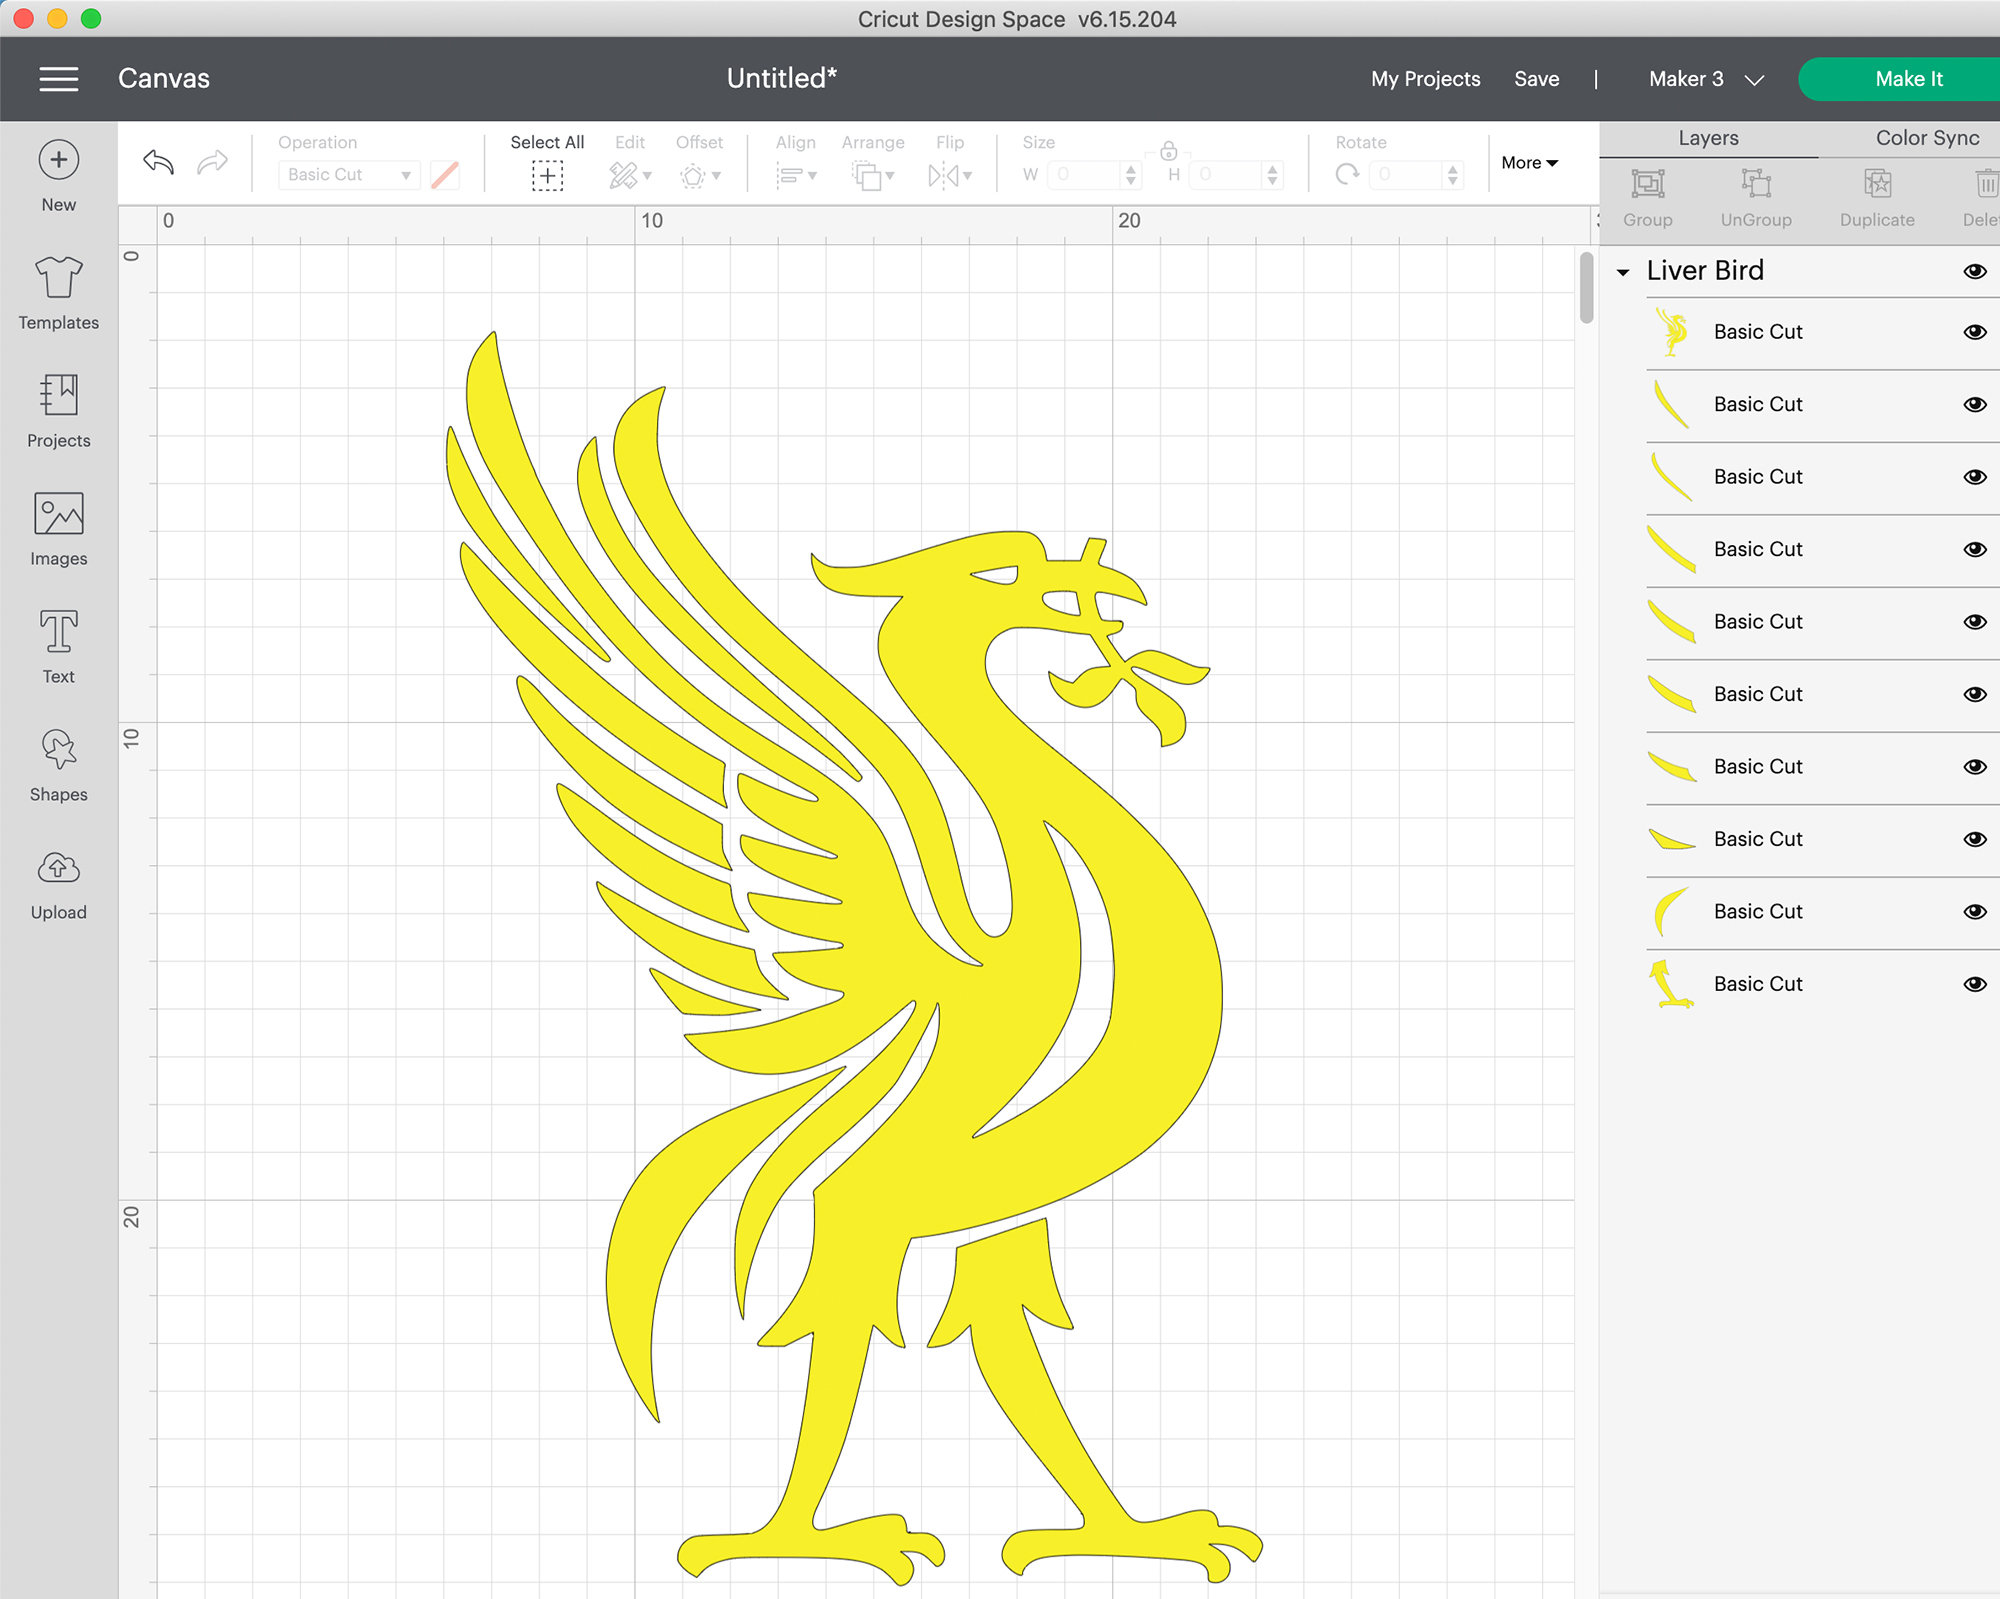Toggle visibility of the bottom Basic Cut layer

(x=1975, y=984)
